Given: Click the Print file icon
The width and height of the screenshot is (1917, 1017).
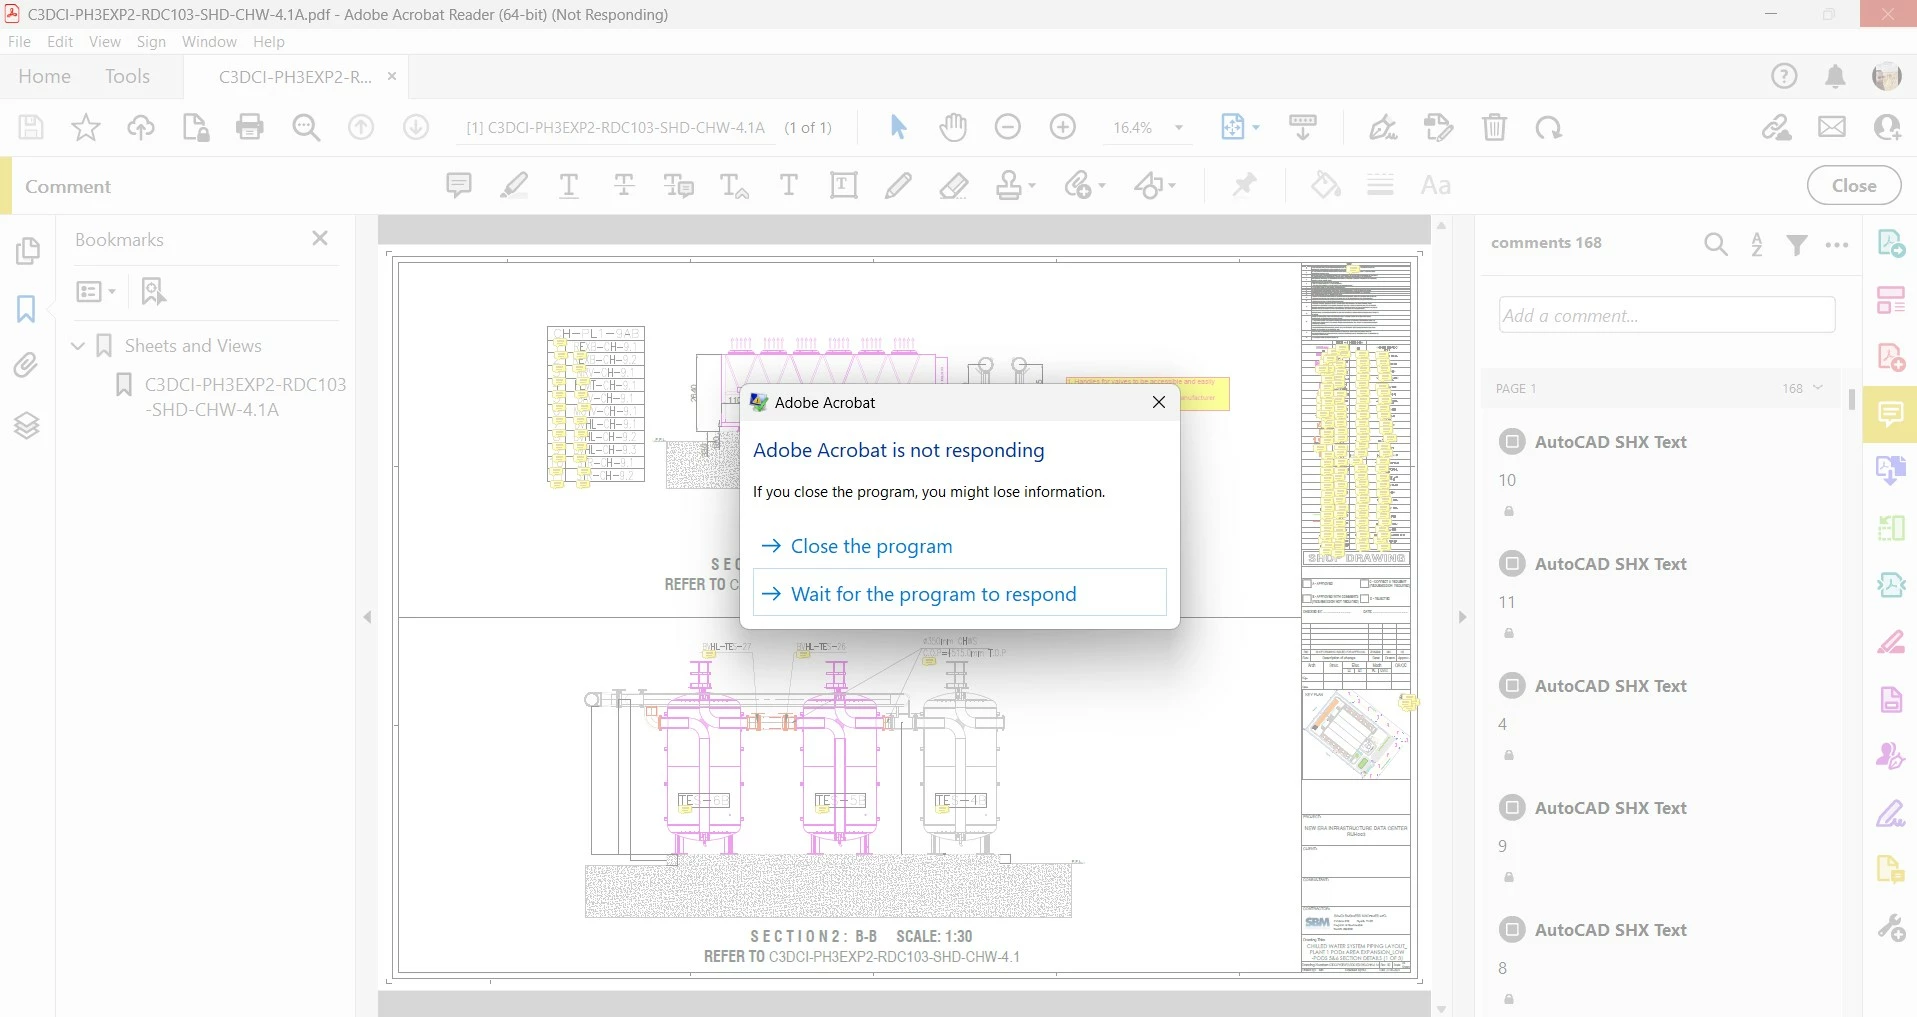Looking at the screenshot, I should pos(250,127).
